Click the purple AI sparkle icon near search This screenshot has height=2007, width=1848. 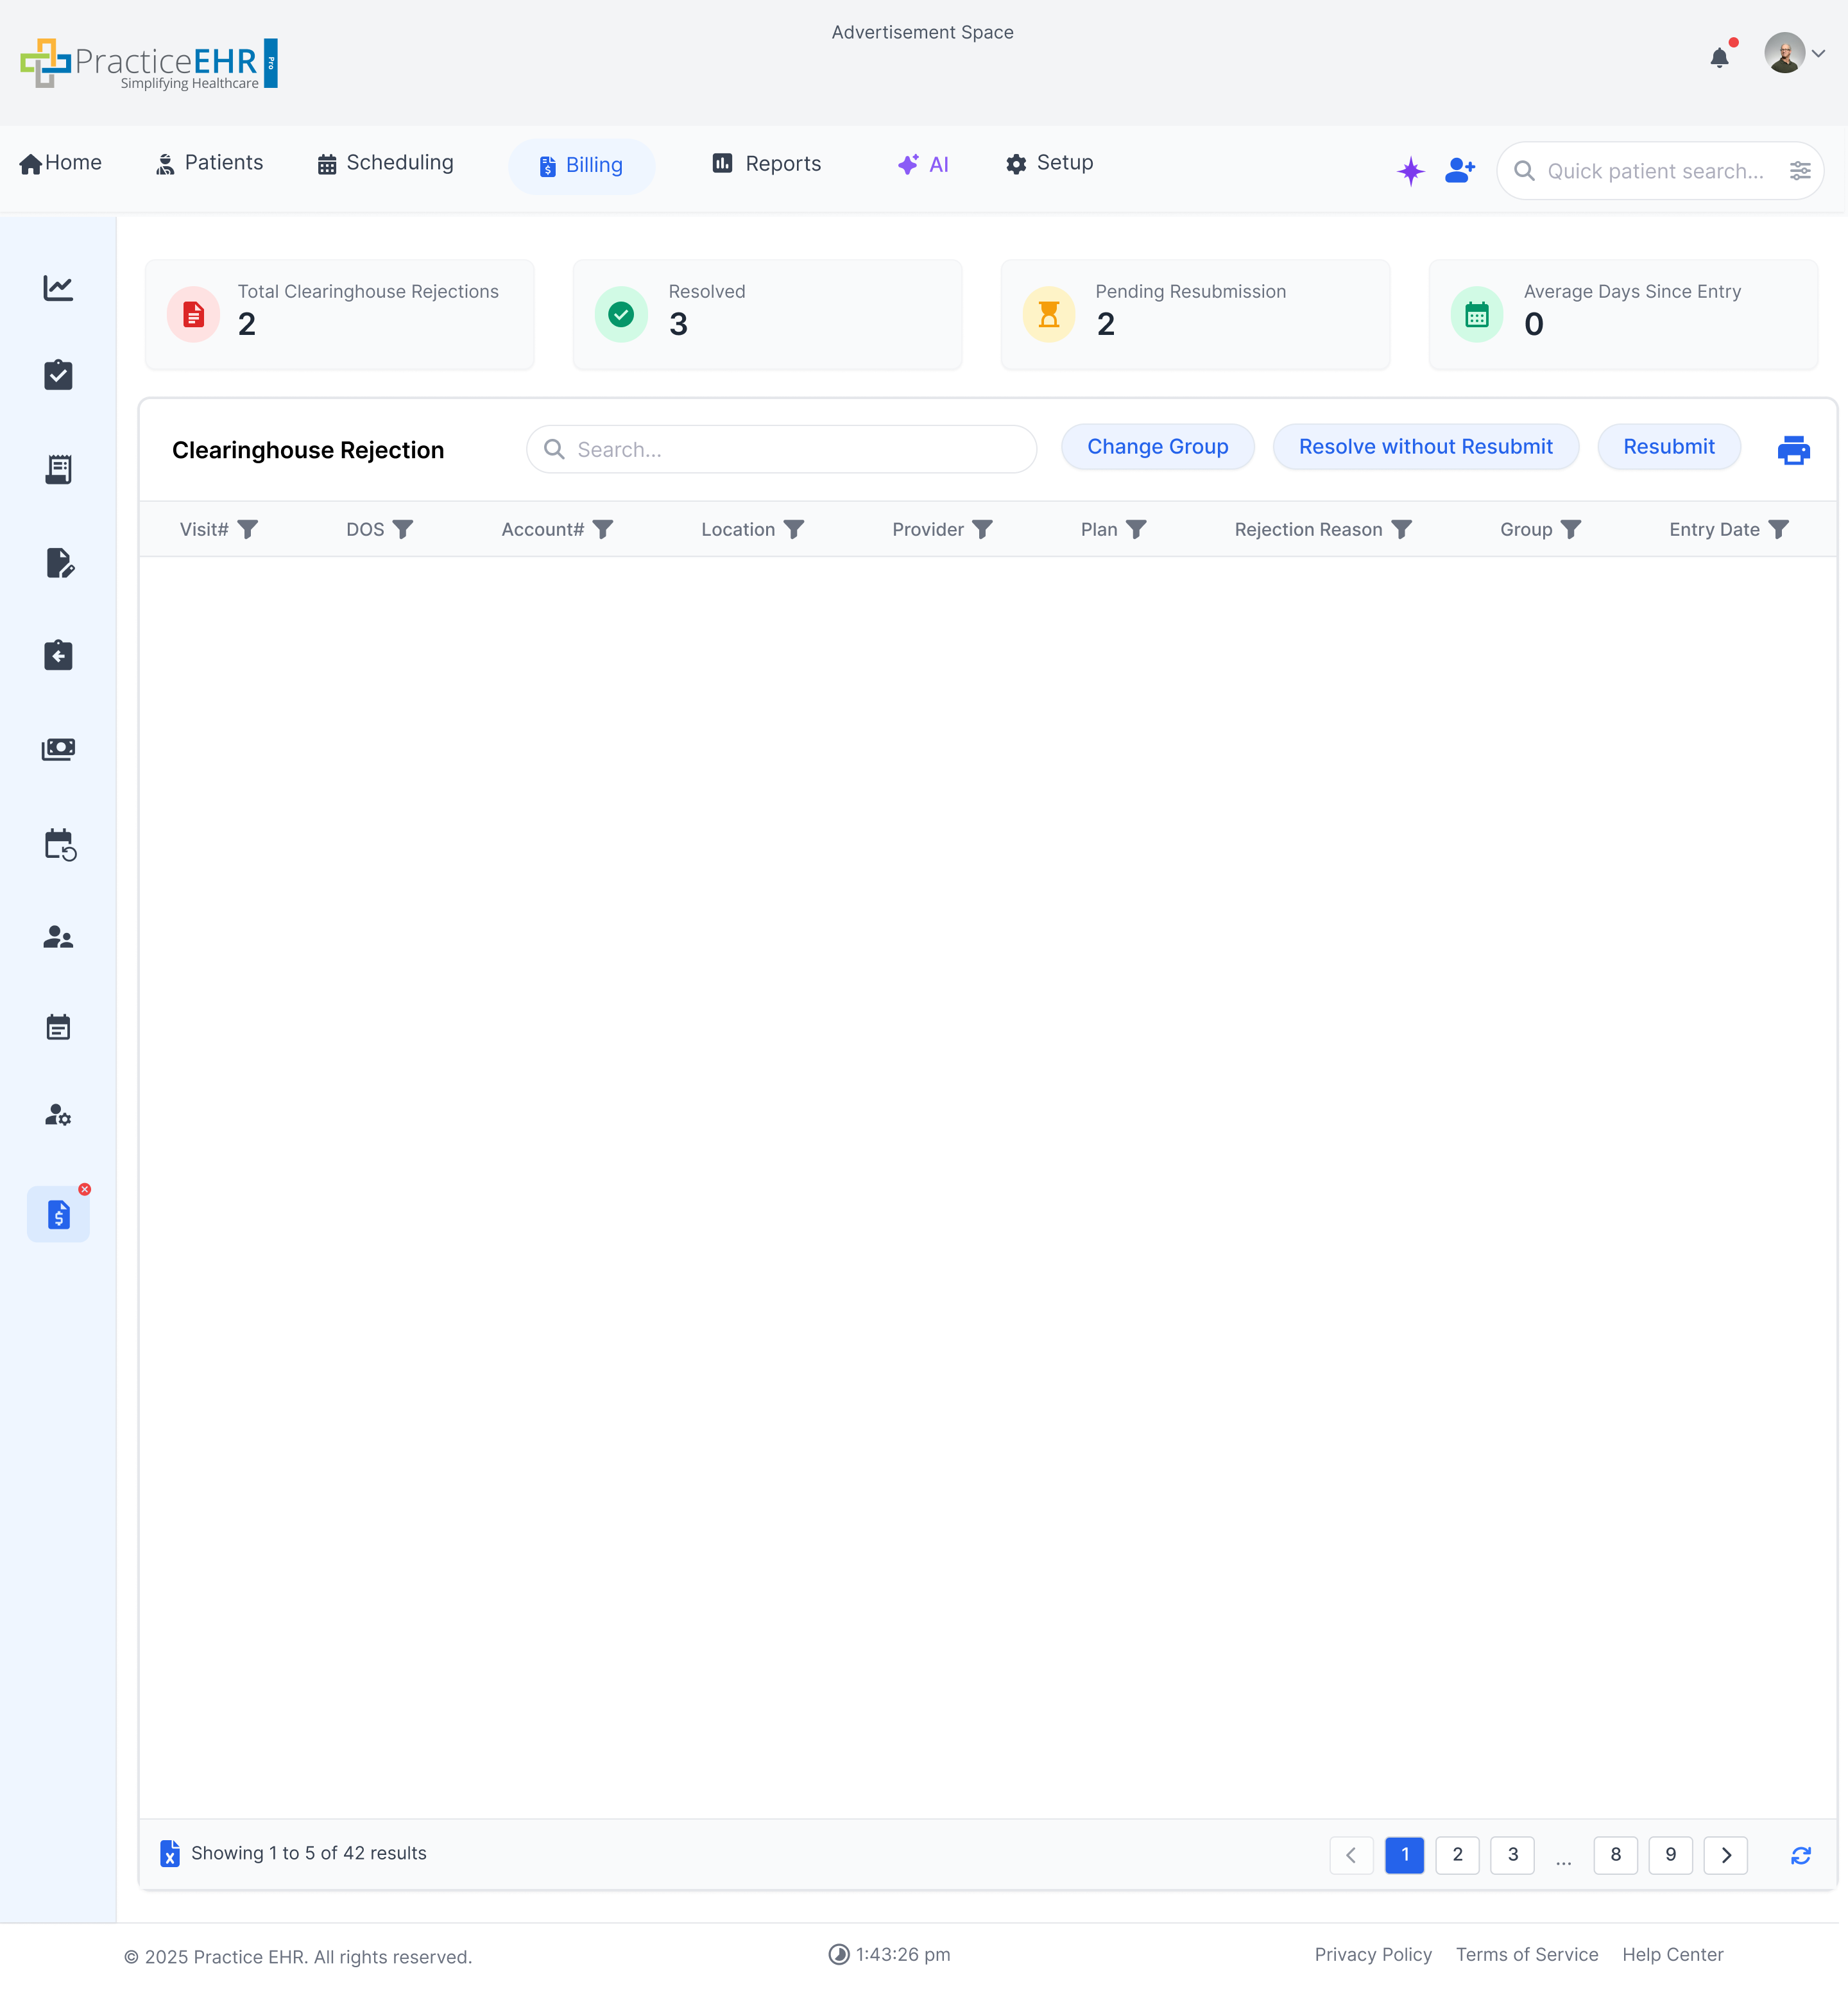tap(1410, 171)
